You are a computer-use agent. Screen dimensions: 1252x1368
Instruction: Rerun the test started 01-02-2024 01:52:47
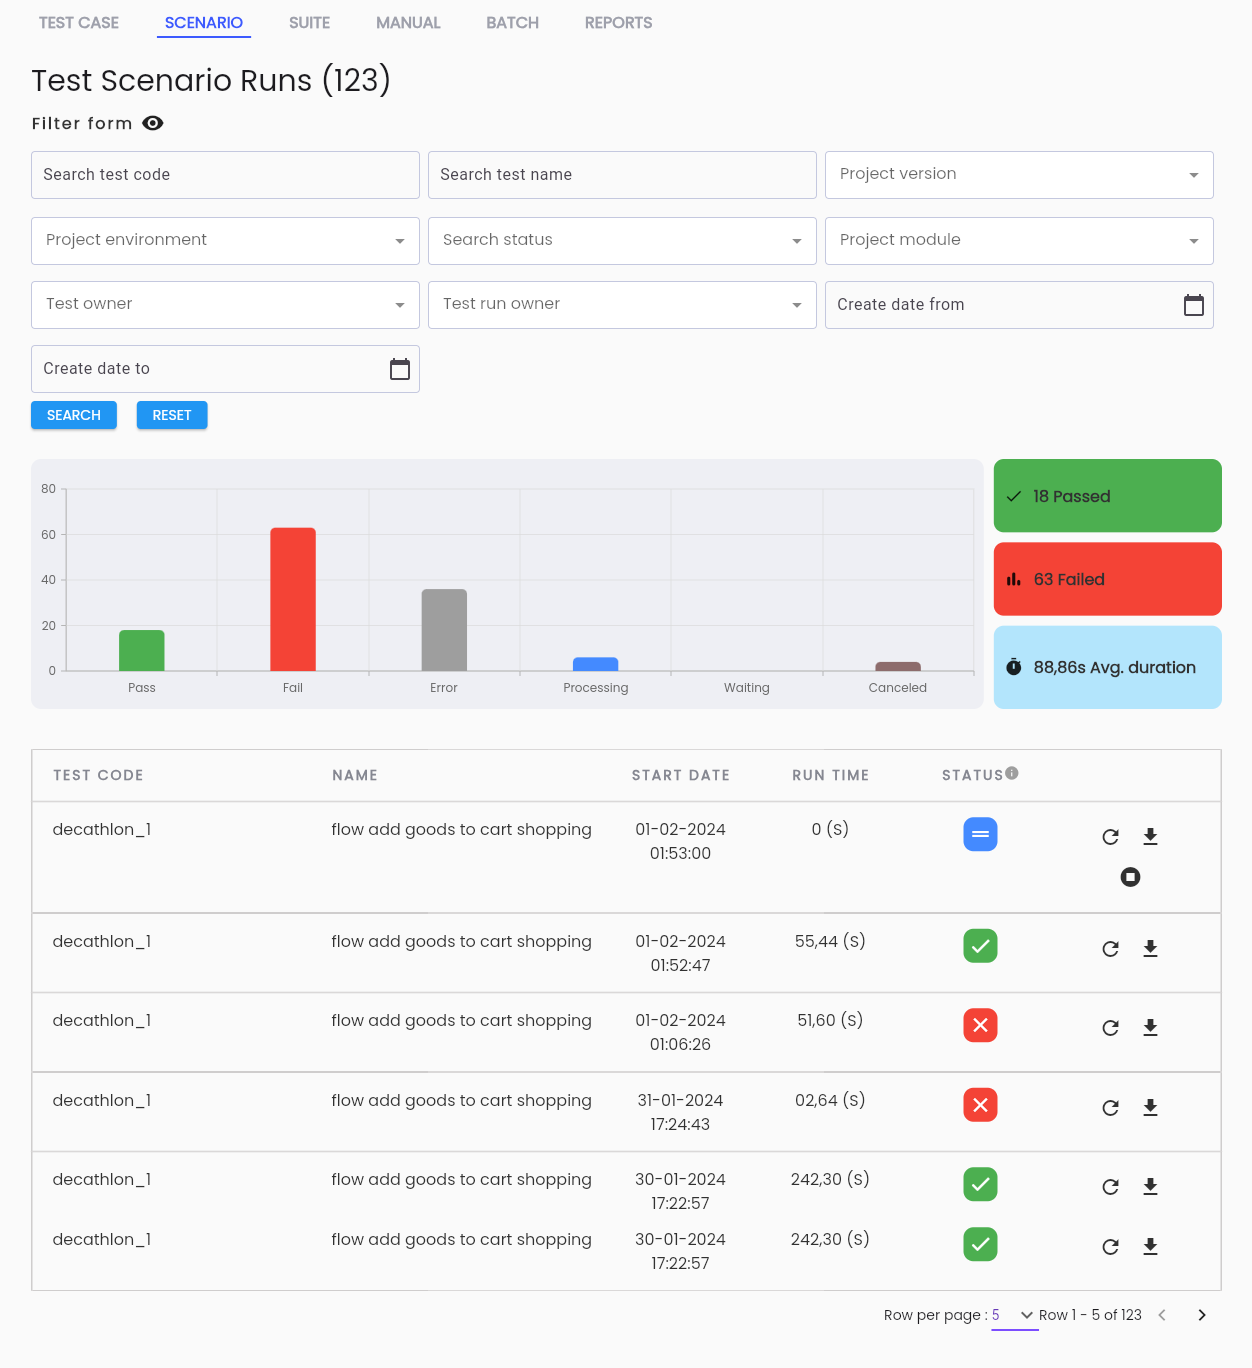tap(1110, 949)
